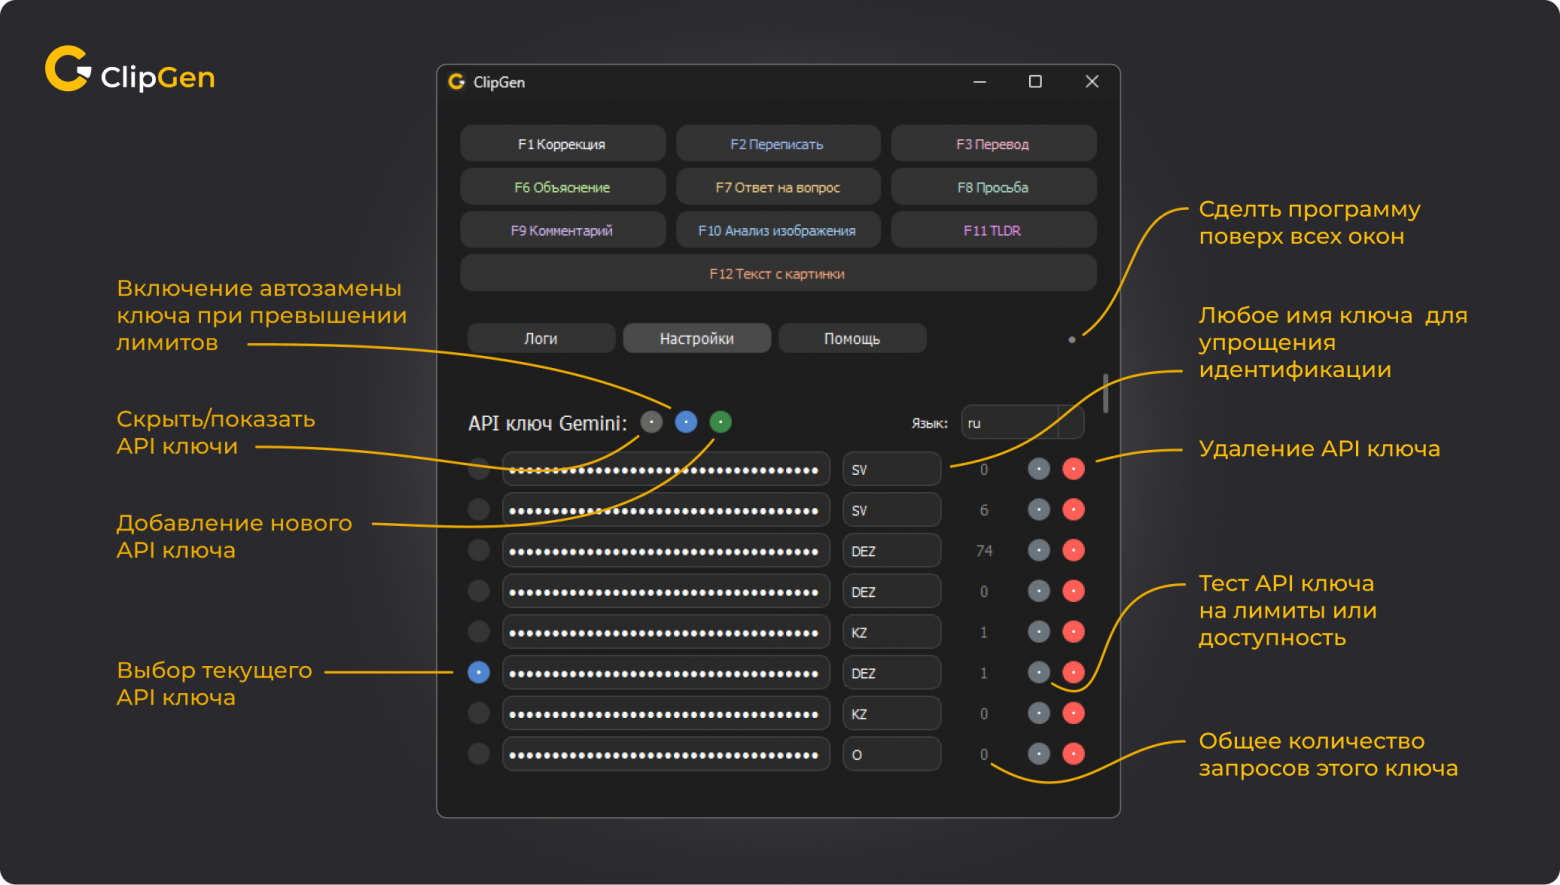Click the F3 Перевод button
Screen dimensions: 1560x885
tap(993, 144)
